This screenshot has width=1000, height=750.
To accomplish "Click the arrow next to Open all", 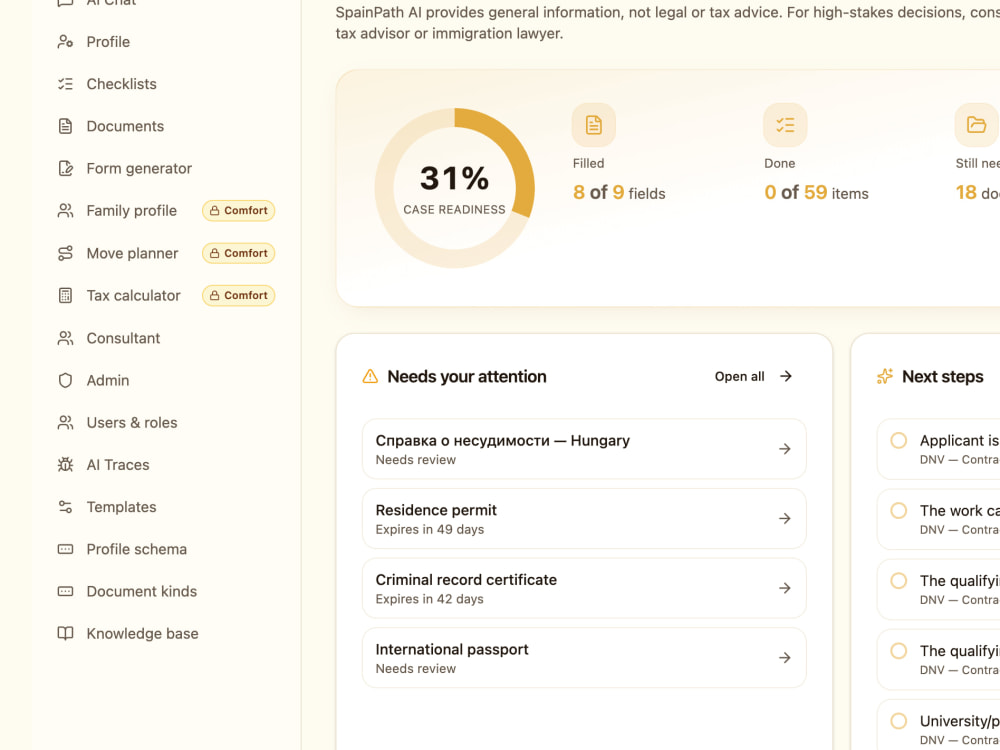I will click(x=786, y=376).
